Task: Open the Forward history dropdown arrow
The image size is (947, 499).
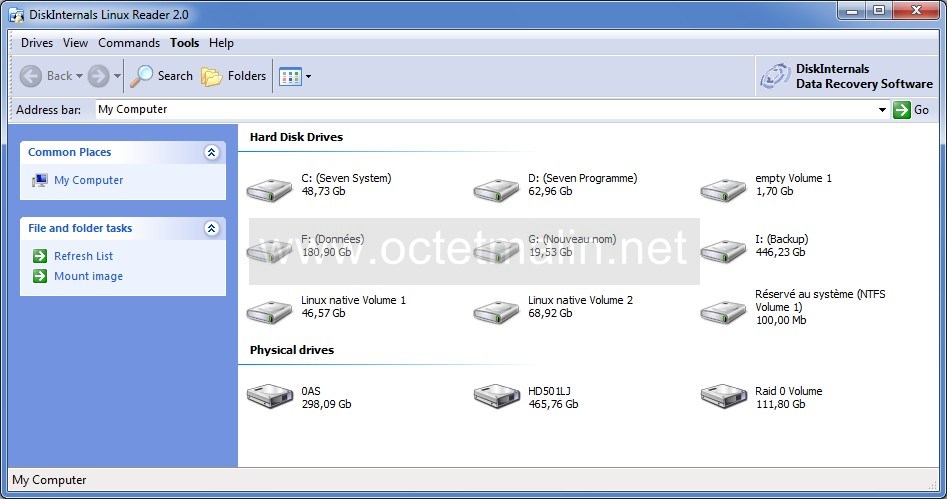Action: (x=117, y=76)
